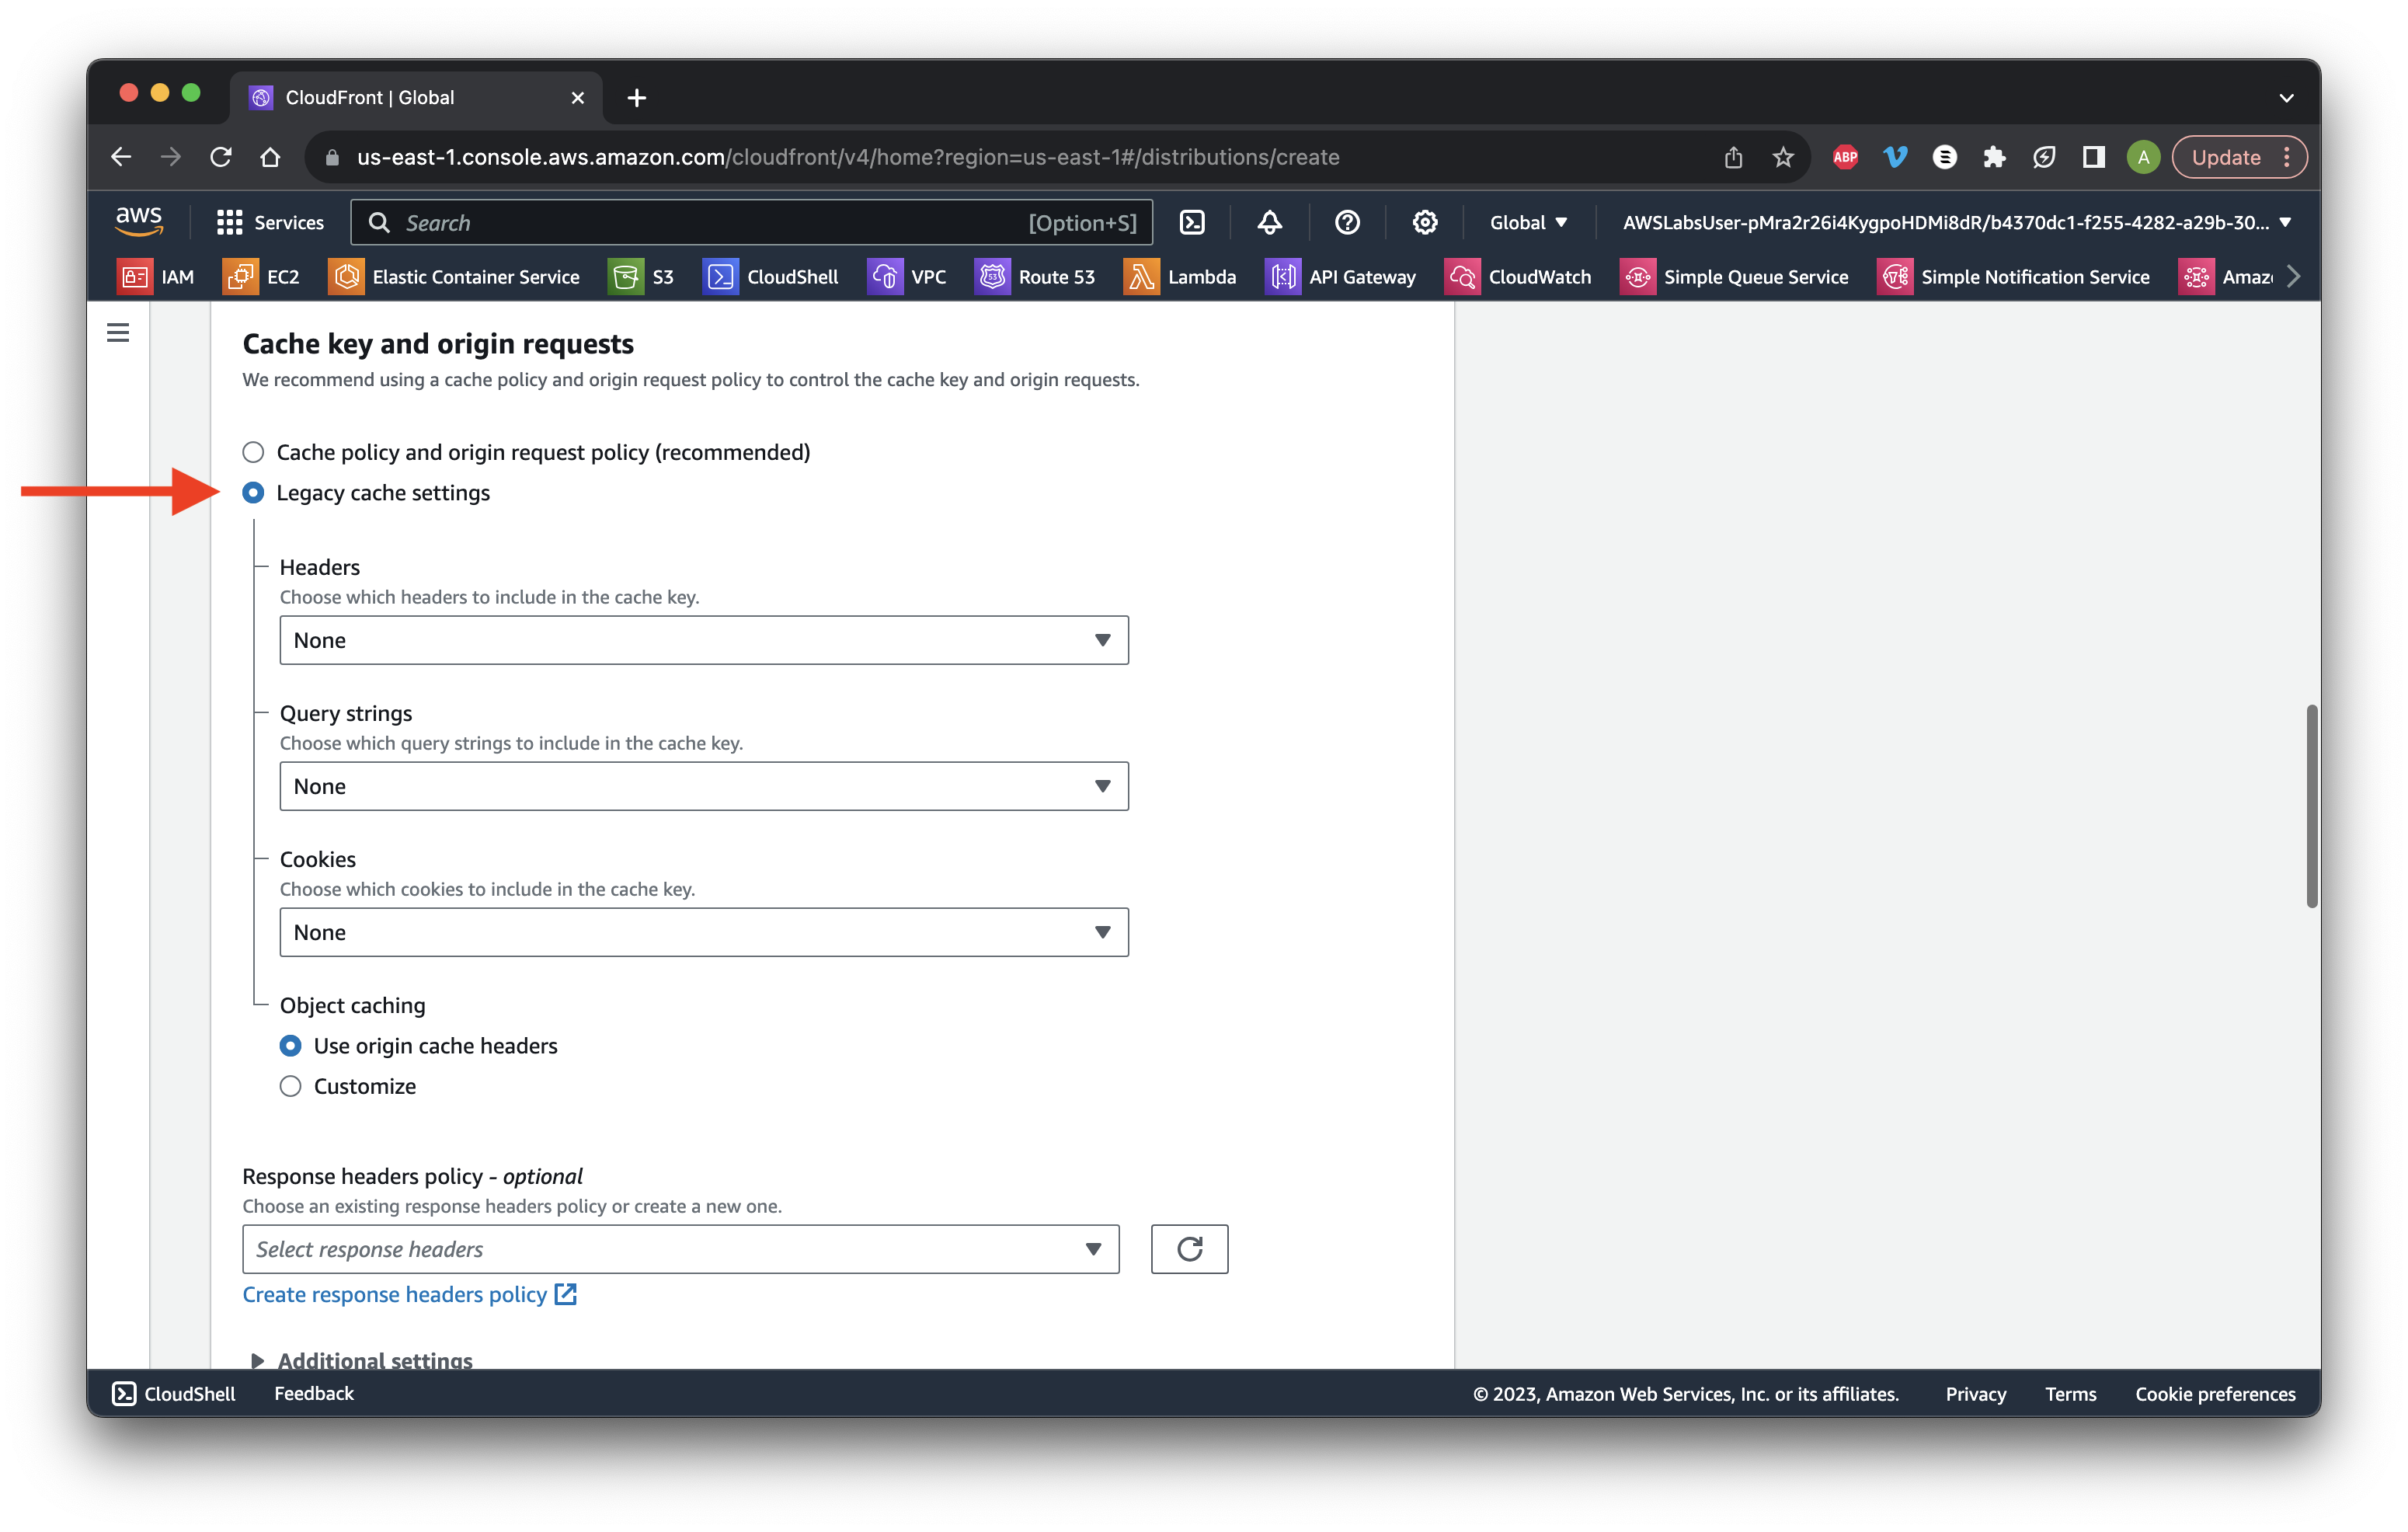Image resolution: width=2408 pixels, height=1532 pixels.
Task: Open Simple Queue Service shortcut
Action: [x=1734, y=277]
